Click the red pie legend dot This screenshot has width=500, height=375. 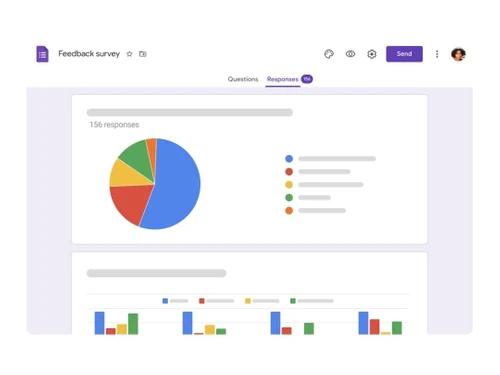click(289, 172)
